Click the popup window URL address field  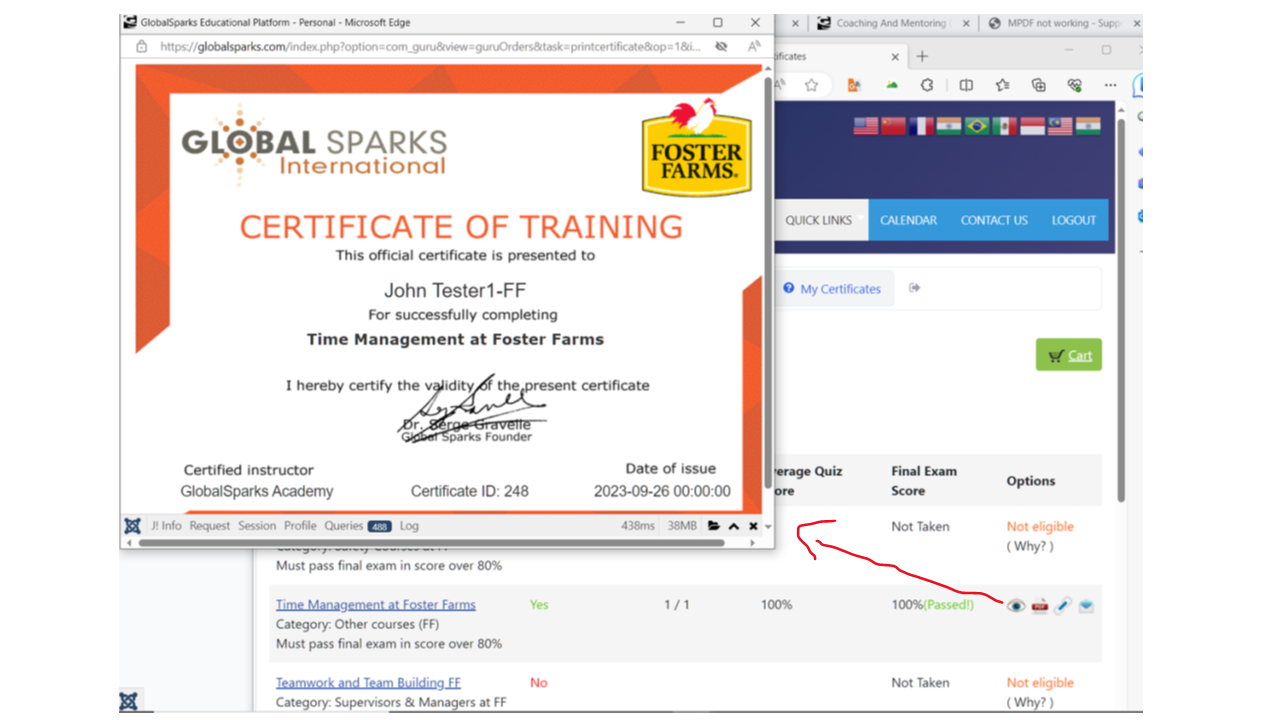coord(430,46)
